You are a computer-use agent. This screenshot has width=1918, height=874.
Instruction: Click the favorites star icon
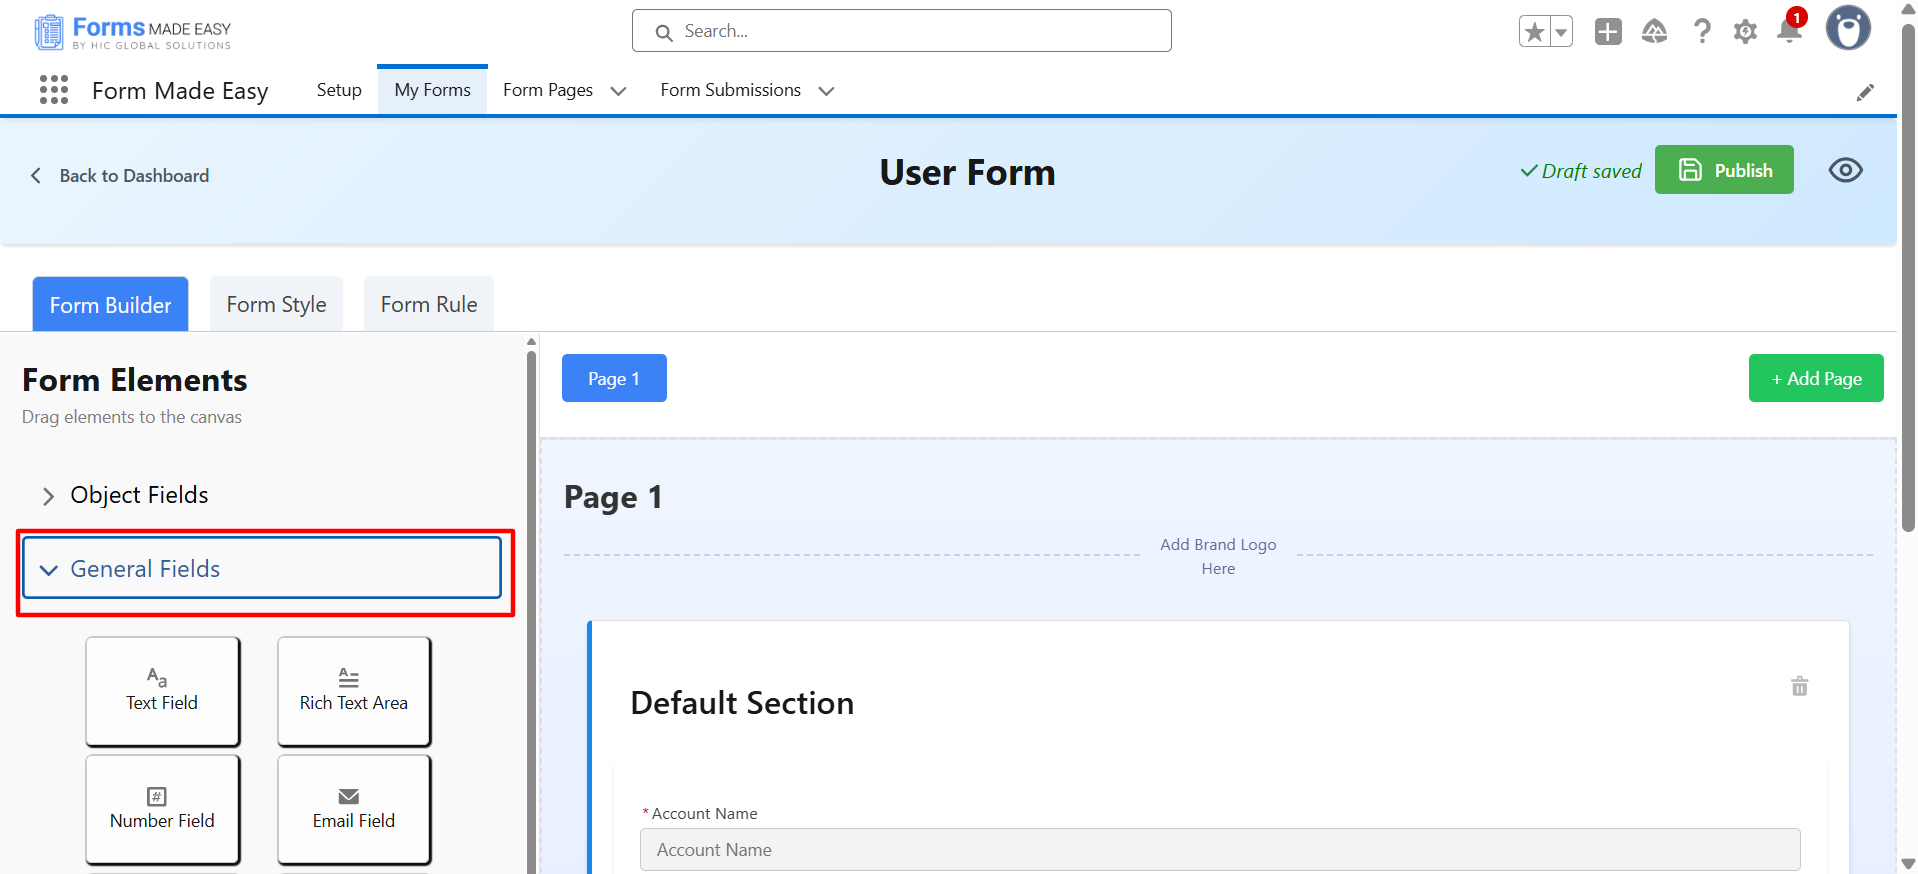[1534, 32]
